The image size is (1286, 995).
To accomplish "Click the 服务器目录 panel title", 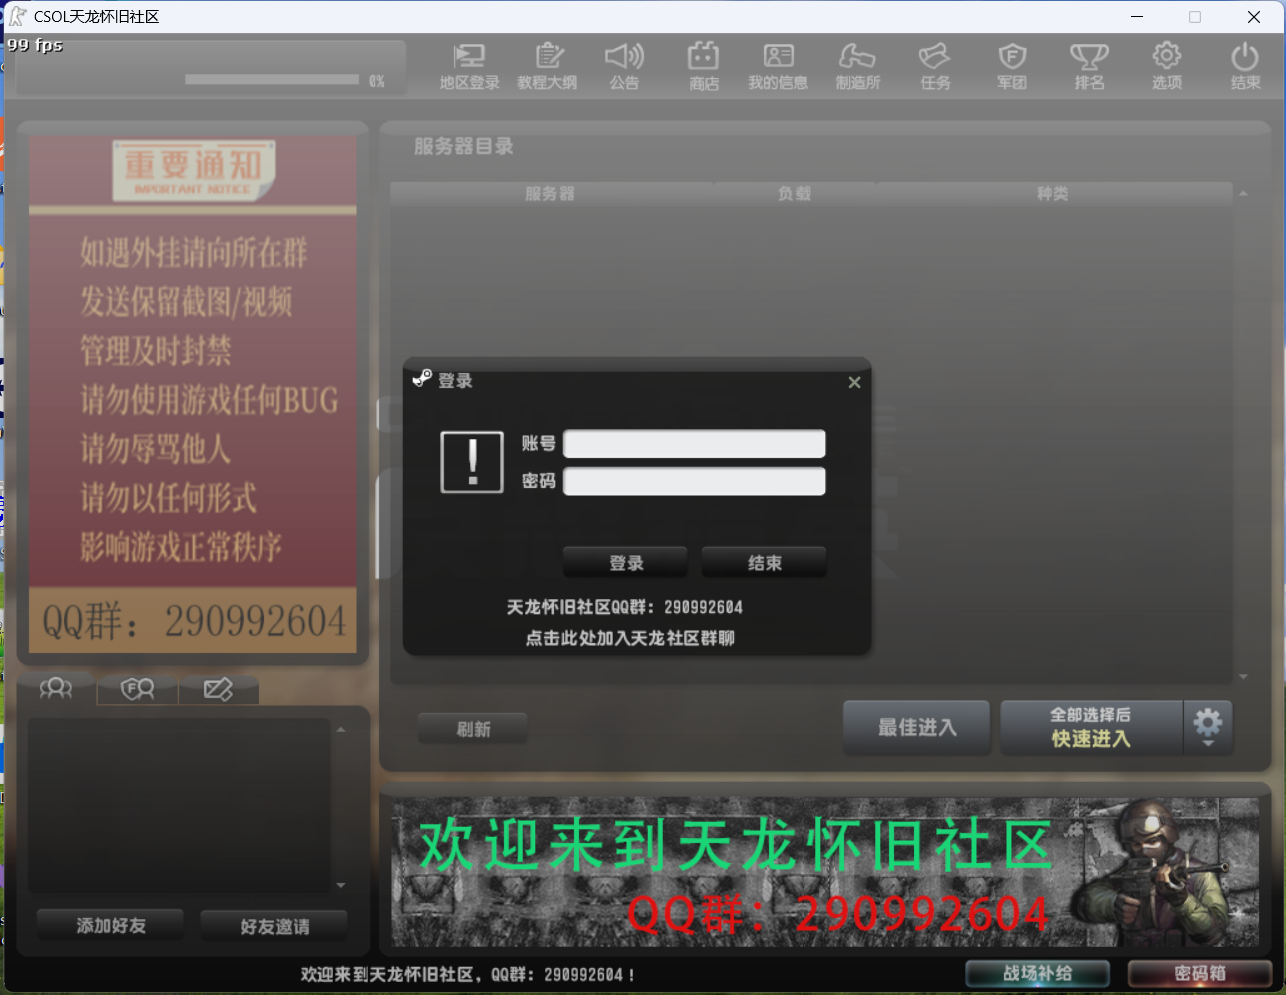I will point(463,147).
